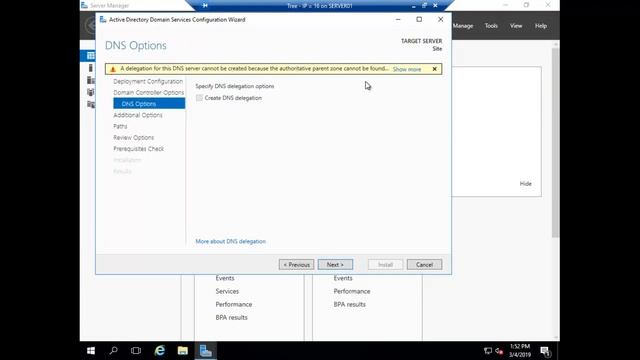640x360 pixels.
Task: Select the Local Server icon in Server Manager sidebar
Action: [x=91, y=68]
